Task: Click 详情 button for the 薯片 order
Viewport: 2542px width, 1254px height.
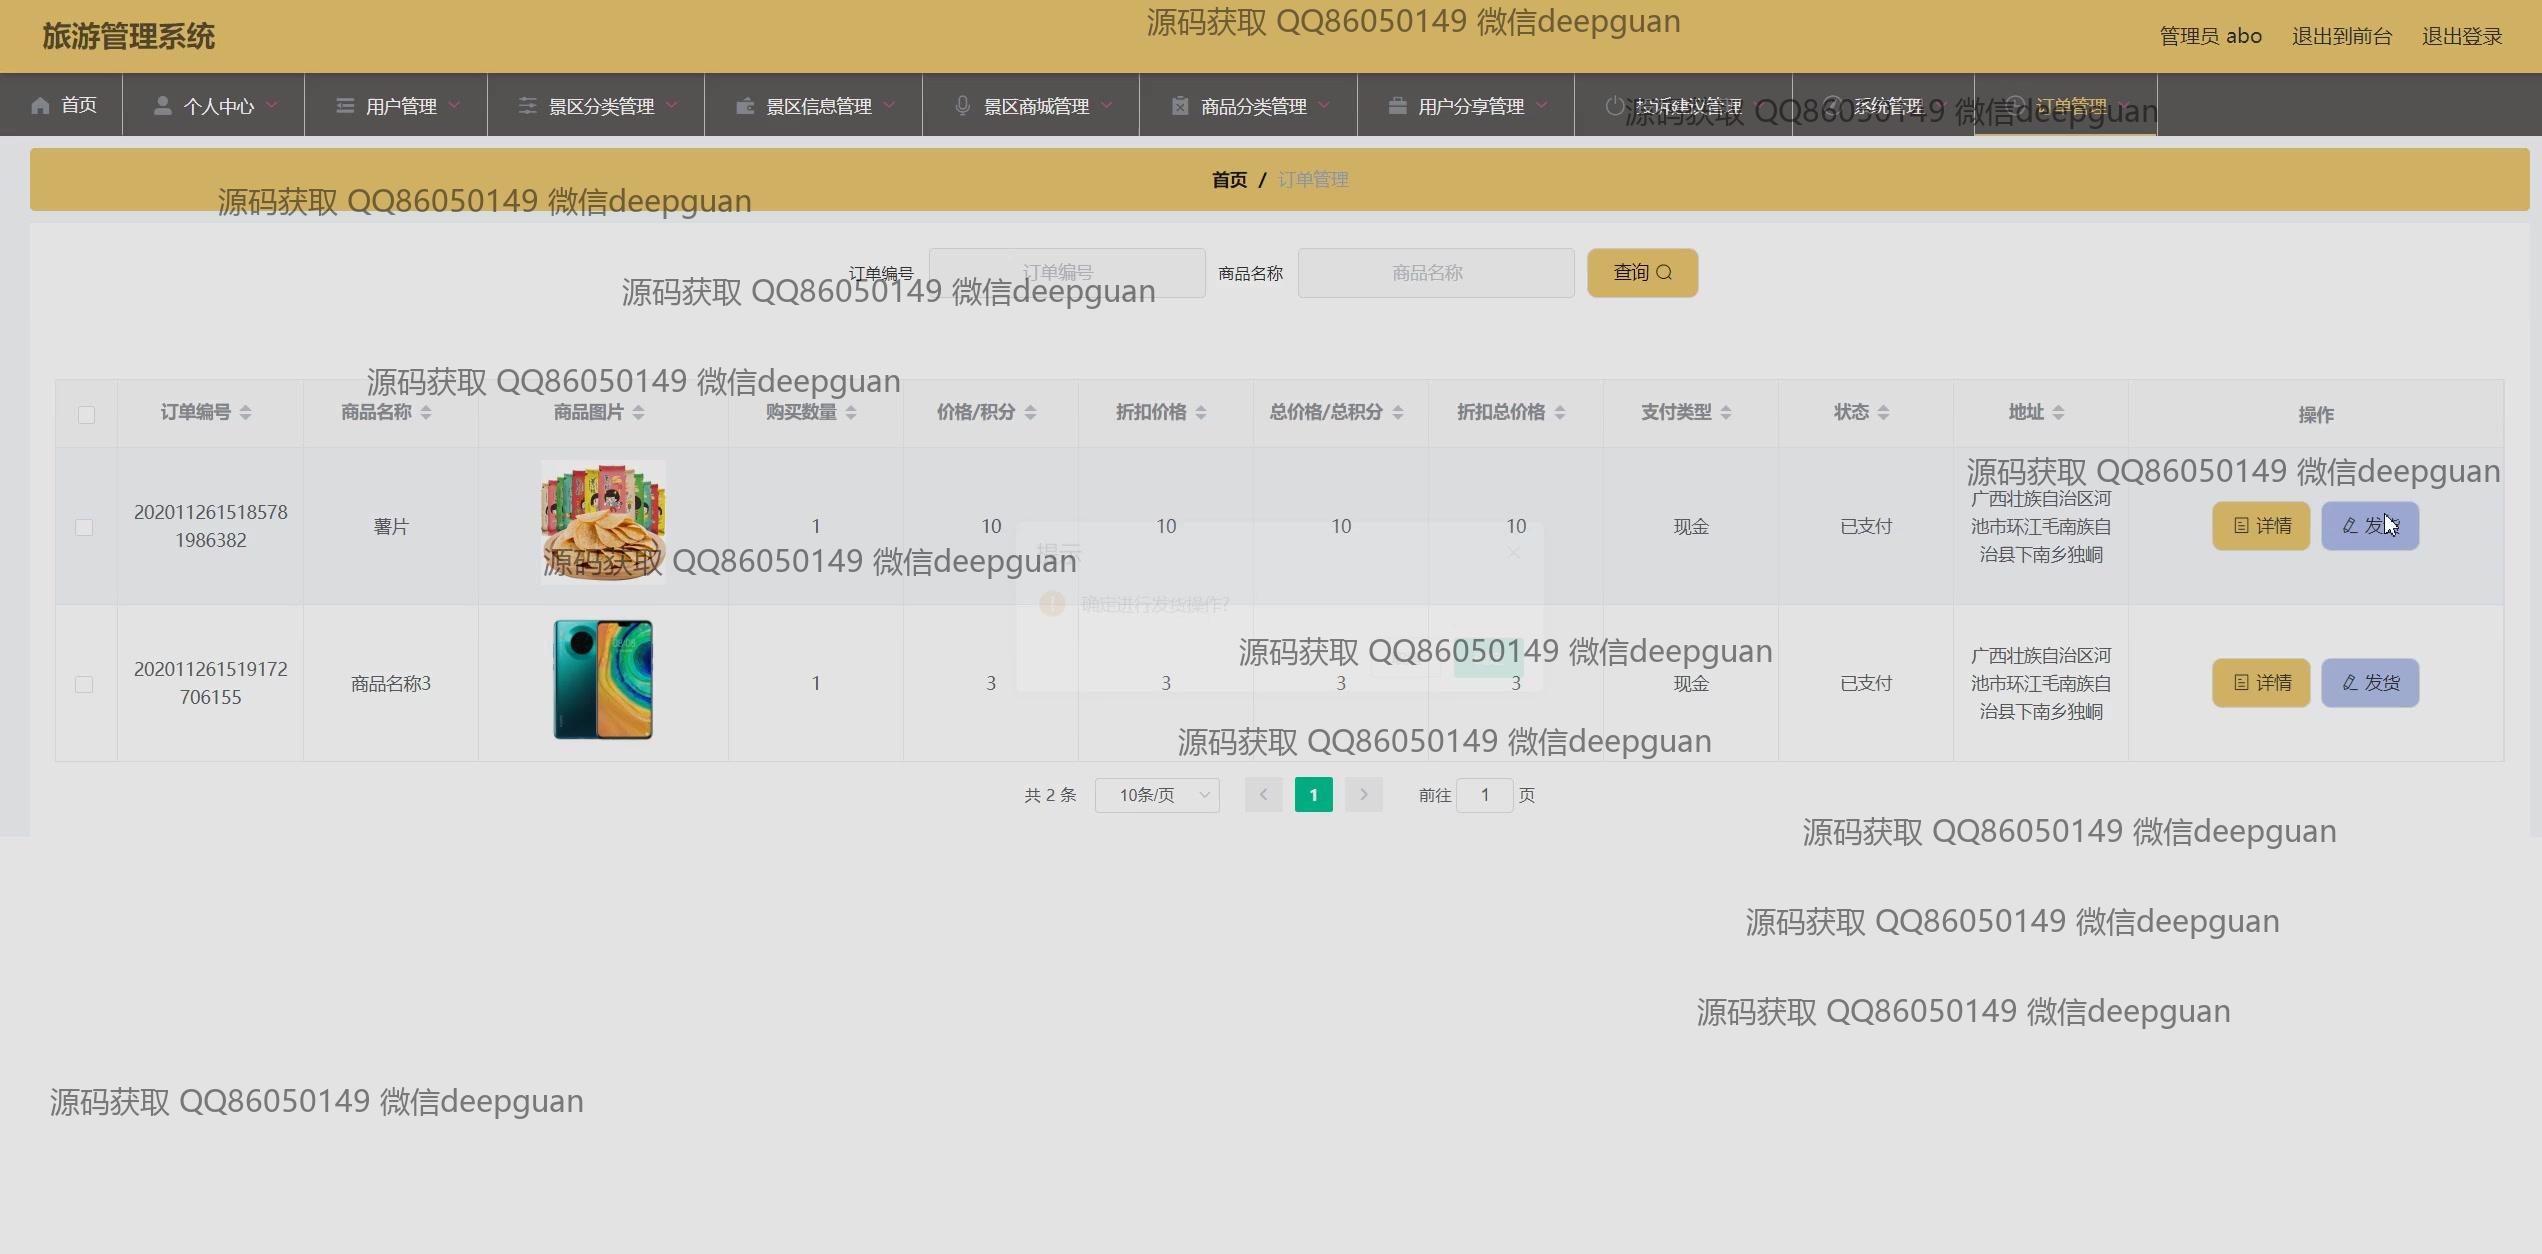Action: 2260,526
